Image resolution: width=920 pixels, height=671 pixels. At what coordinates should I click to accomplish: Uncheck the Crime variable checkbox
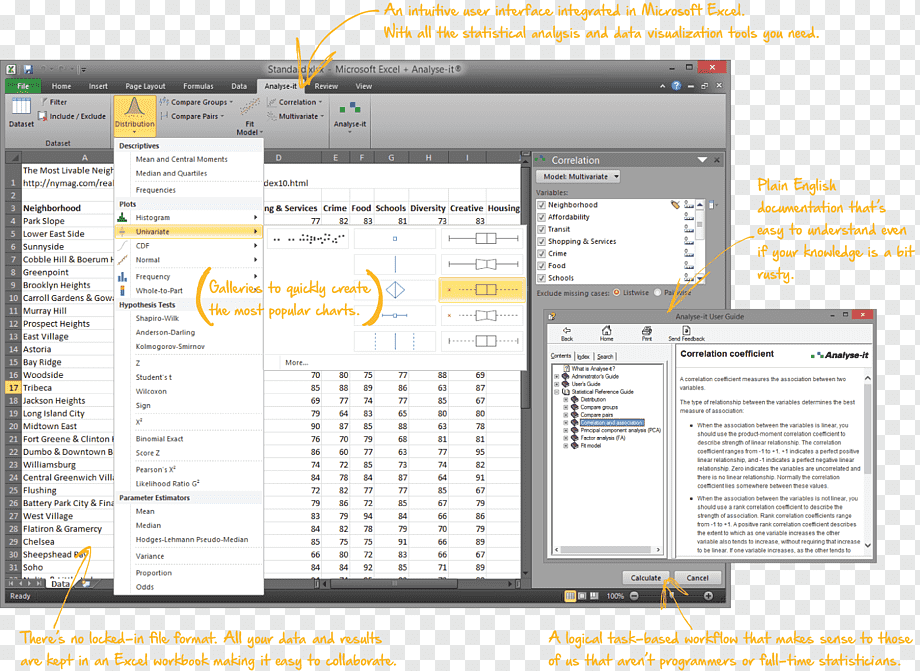click(x=542, y=253)
